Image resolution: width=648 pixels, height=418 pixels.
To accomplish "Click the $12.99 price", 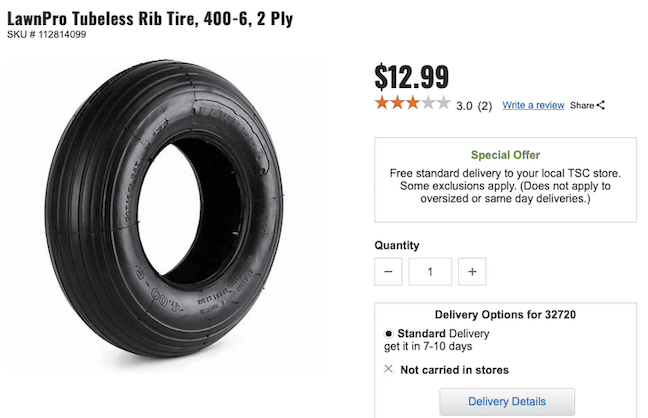I will pos(411,76).
